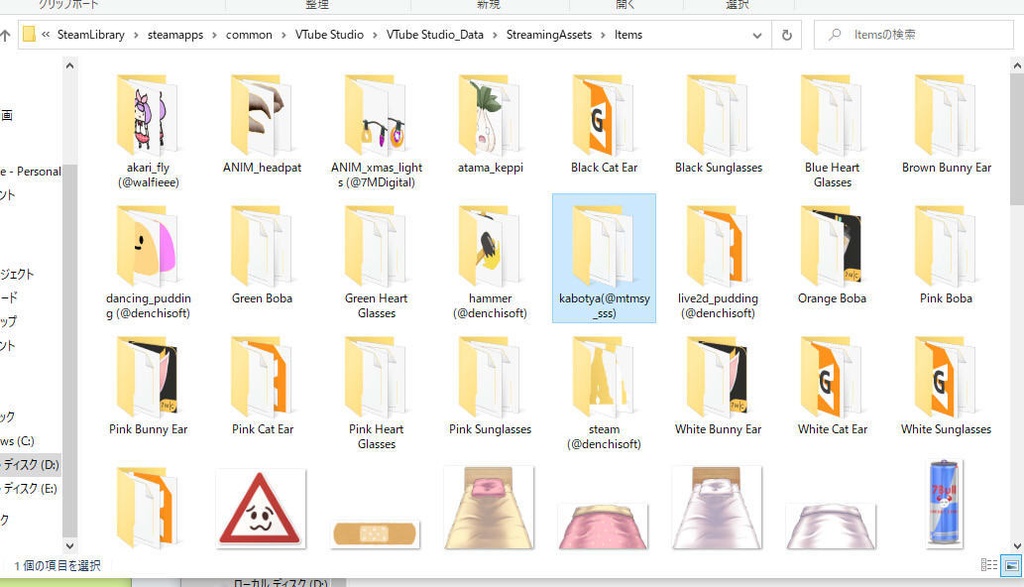Click the Items search box
1024x587 pixels.
pyautogui.click(x=914, y=35)
